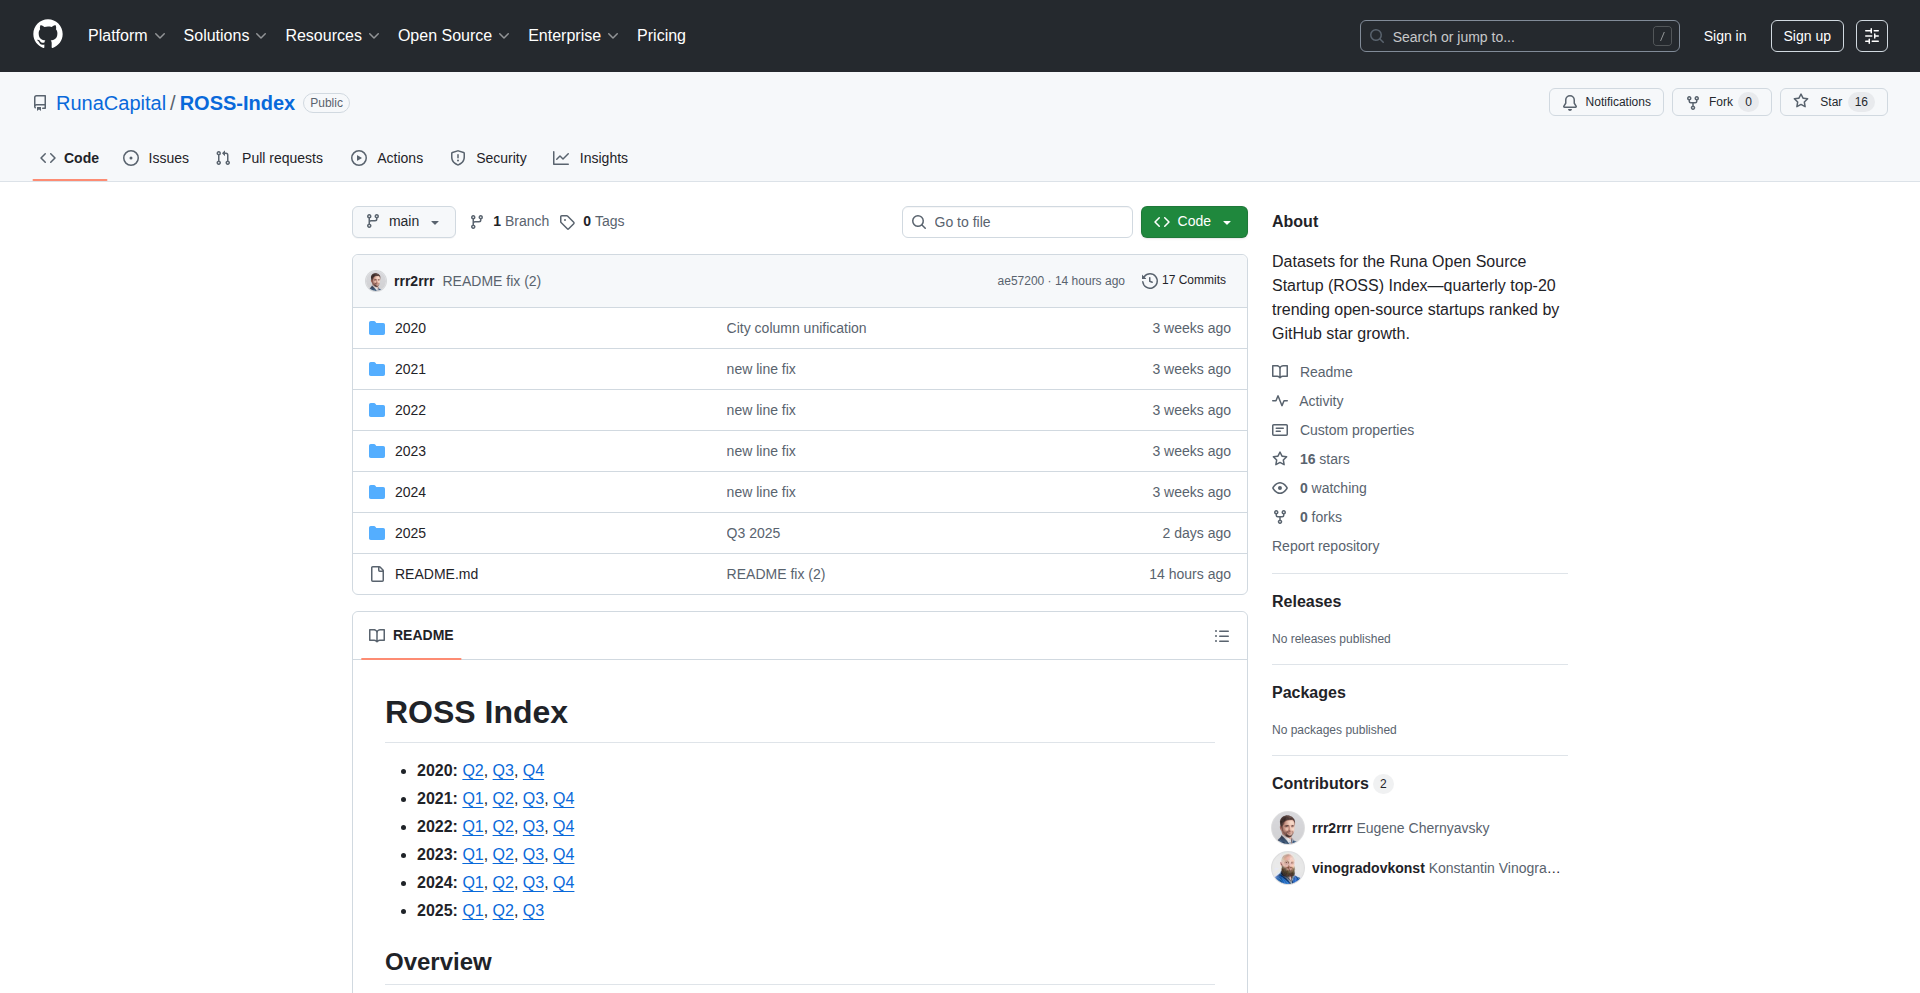Click the 2024 folder icon
This screenshot has height=993, width=1920.
tap(377, 492)
